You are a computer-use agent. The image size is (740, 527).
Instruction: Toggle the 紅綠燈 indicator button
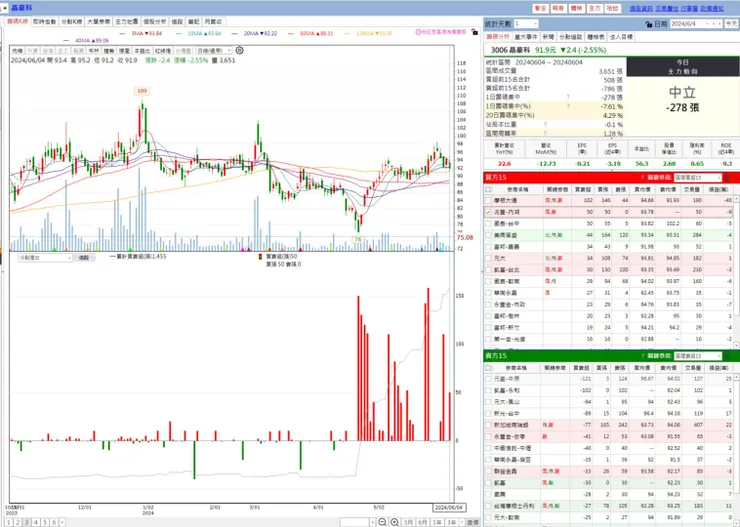pos(163,50)
